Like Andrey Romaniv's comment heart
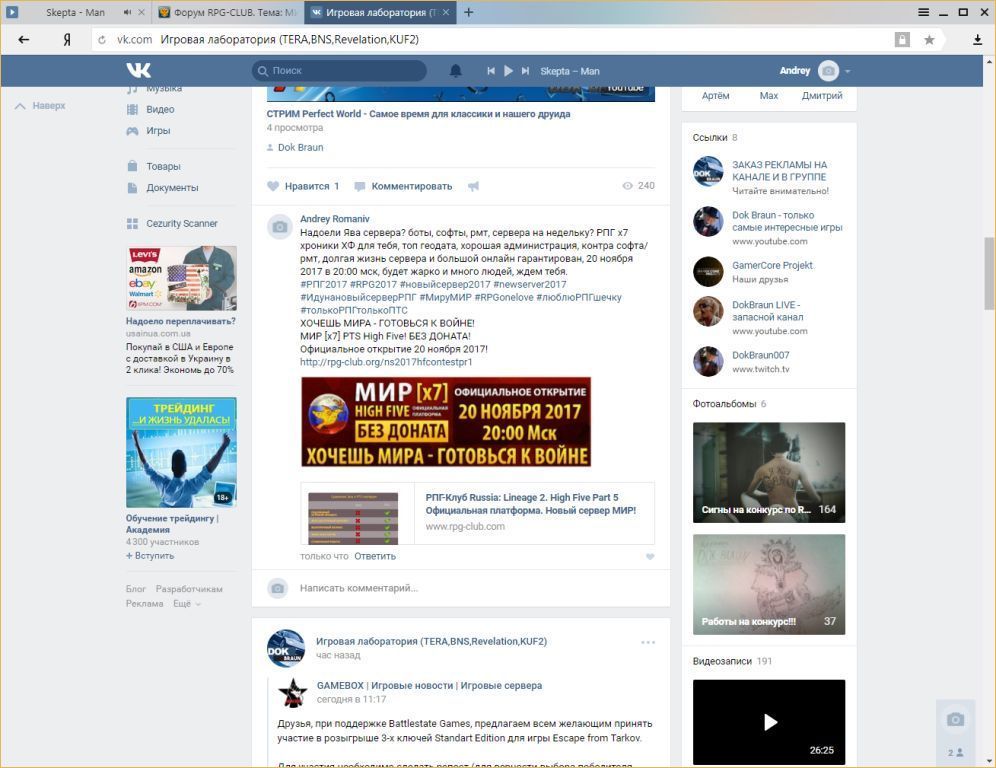The height and width of the screenshot is (768, 996). pyautogui.click(x=650, y=556)
